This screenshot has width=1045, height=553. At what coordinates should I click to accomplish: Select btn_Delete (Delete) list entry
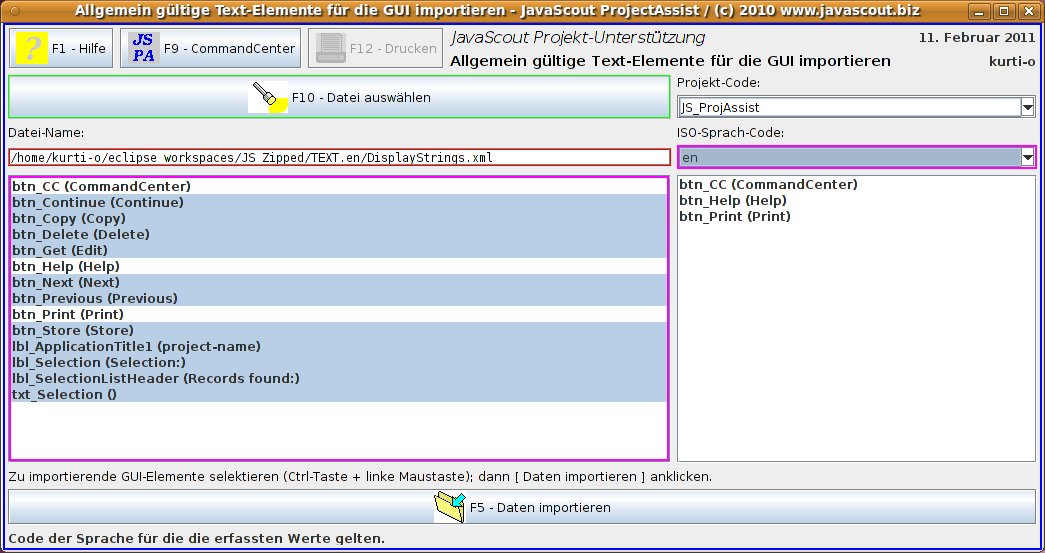81,234
